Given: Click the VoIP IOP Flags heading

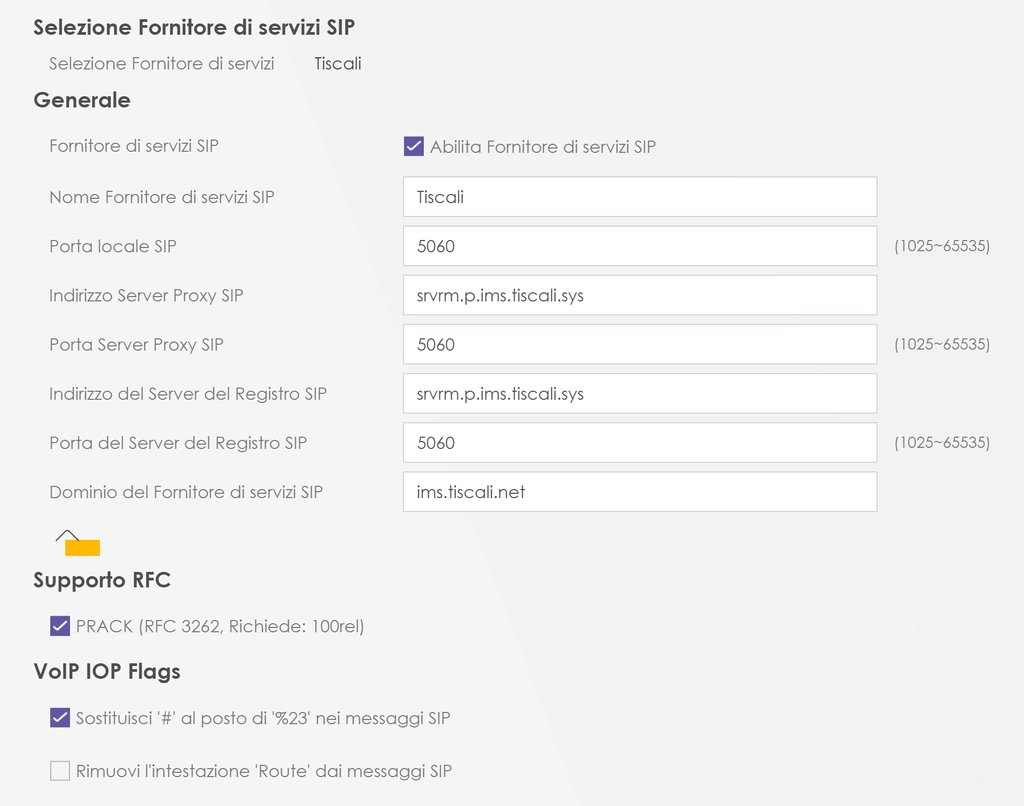Looking at the screenshot, I should pyautogui.click(x=107, y=672).
